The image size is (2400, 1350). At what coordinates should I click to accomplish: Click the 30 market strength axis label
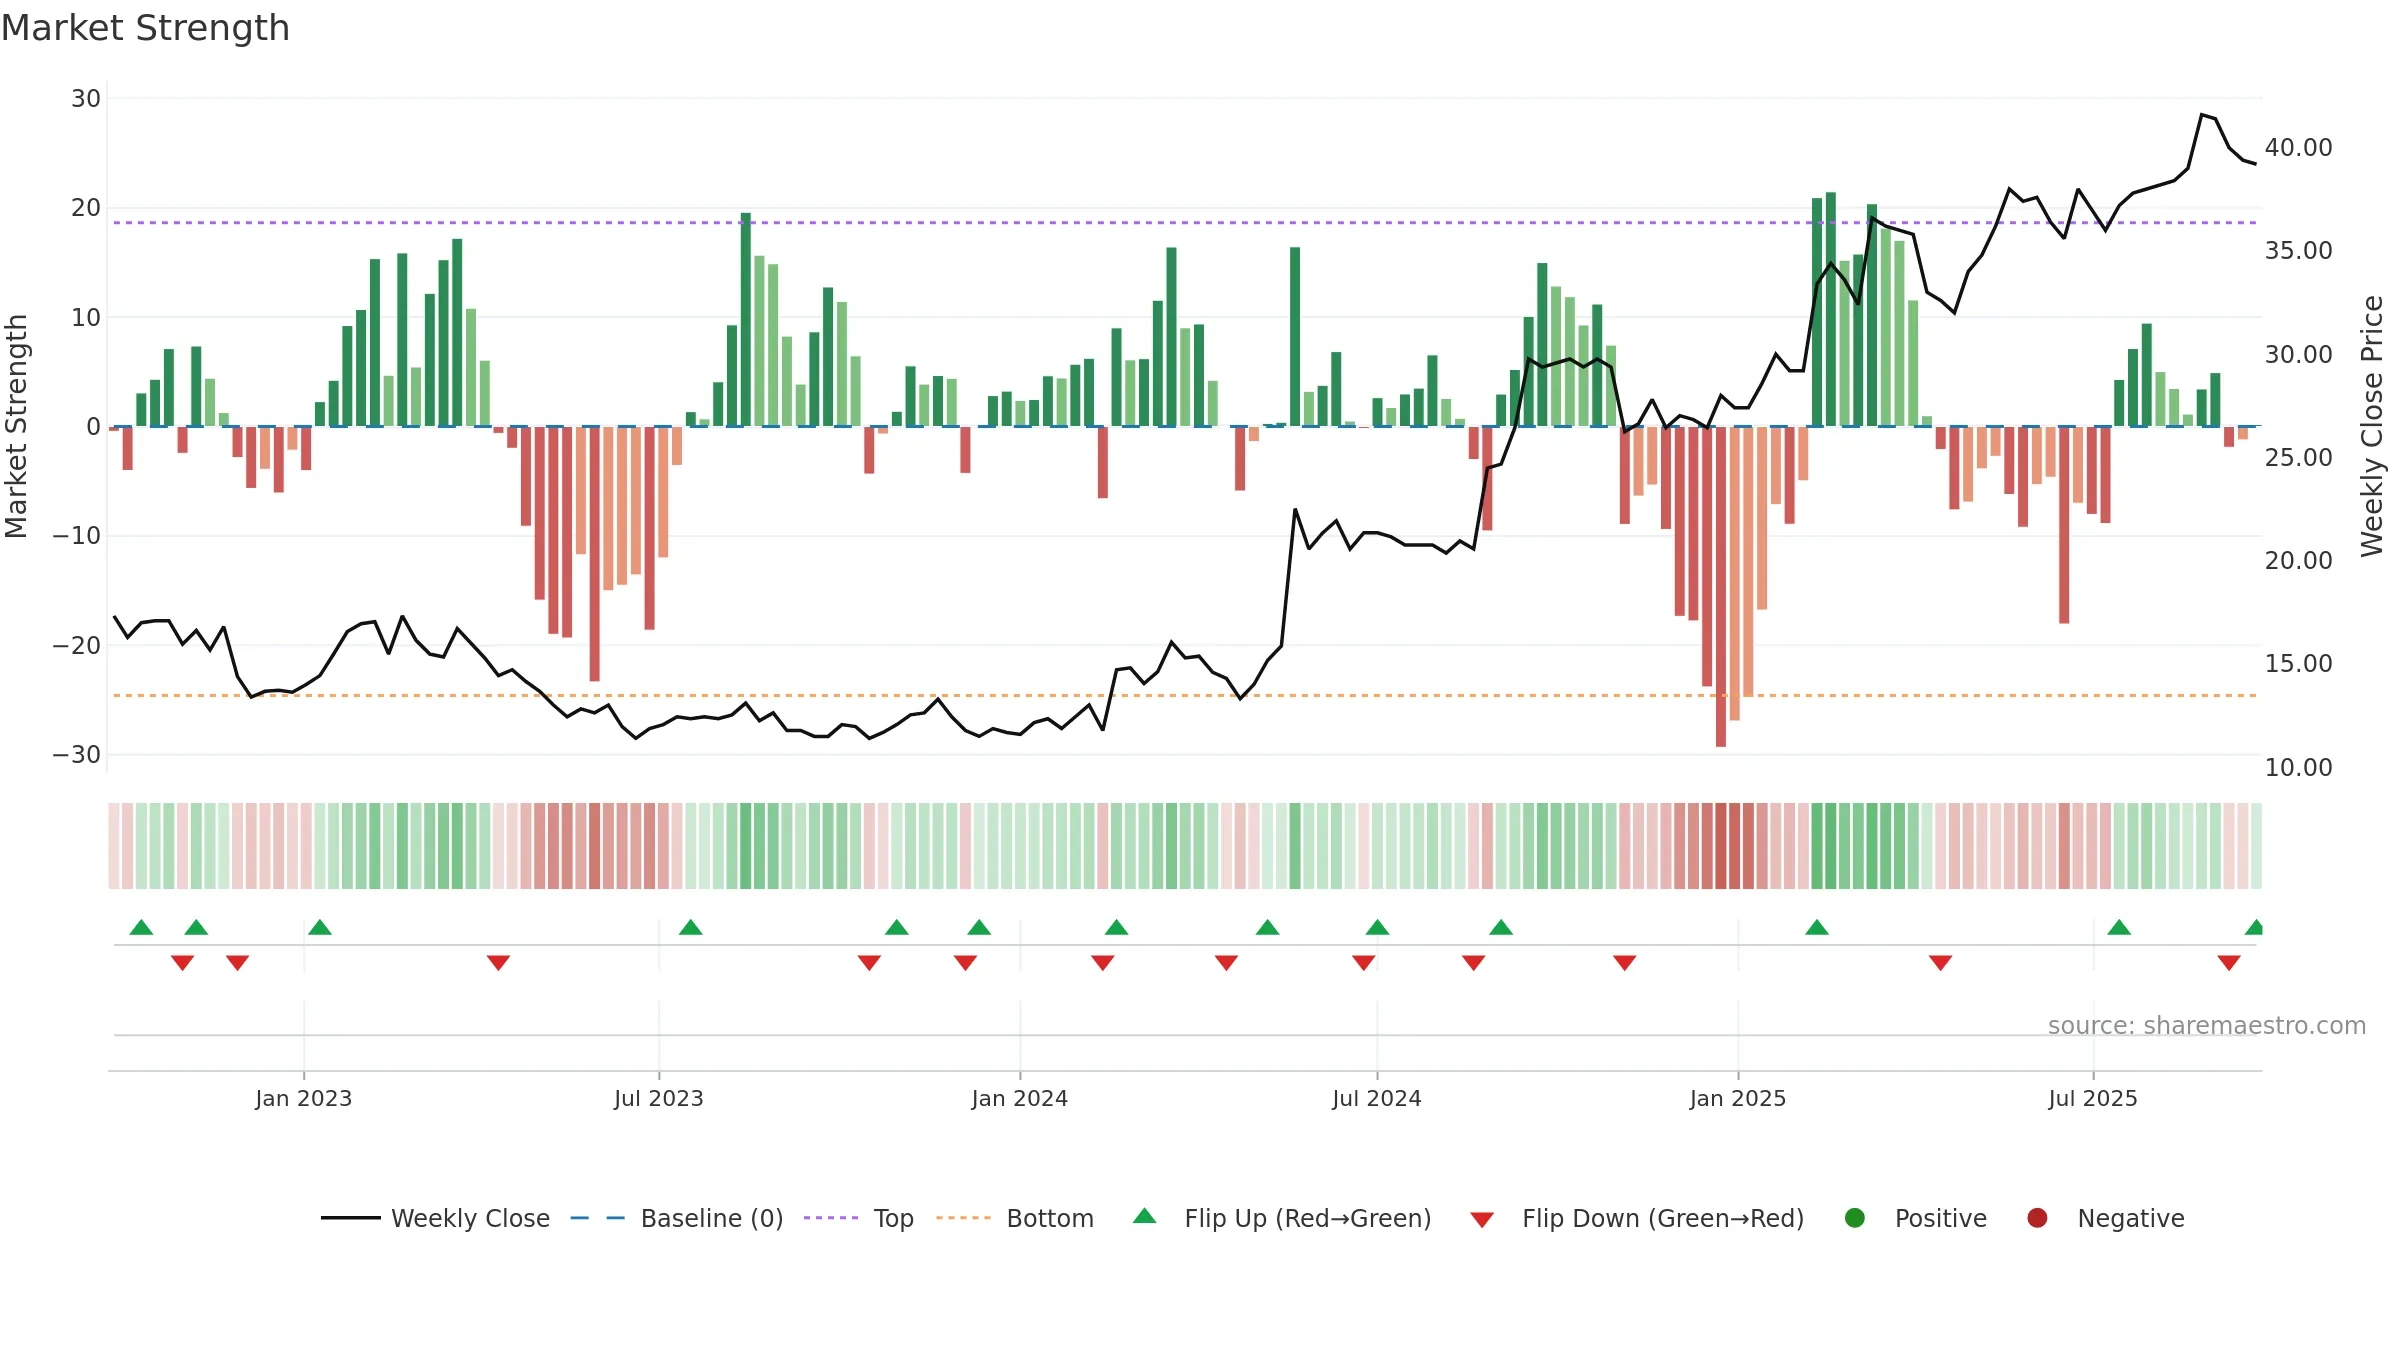86,99
